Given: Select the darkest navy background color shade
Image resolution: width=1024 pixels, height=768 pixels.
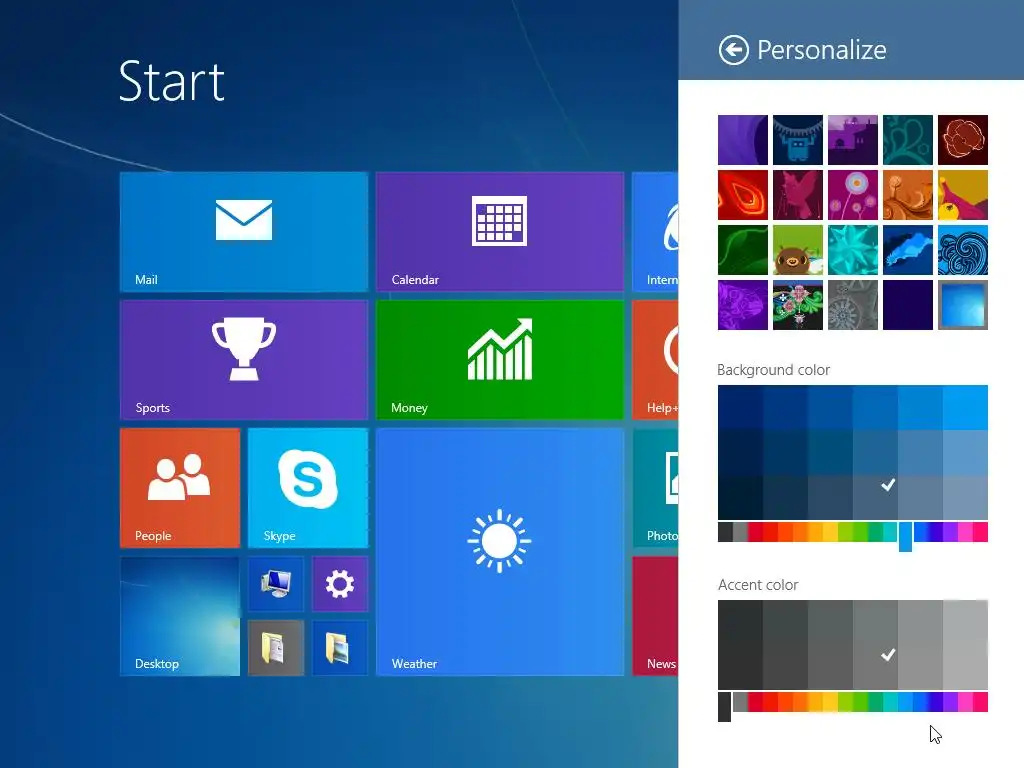Looking at the screenshot, I should (x=740, y=498).
